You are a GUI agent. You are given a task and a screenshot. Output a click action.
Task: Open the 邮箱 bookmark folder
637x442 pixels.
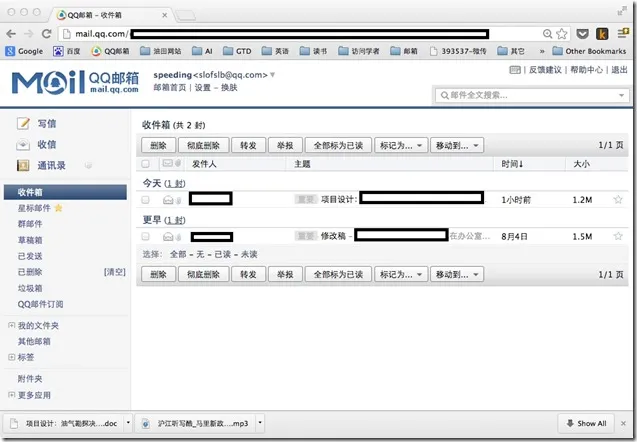click(x=404, y=51)
